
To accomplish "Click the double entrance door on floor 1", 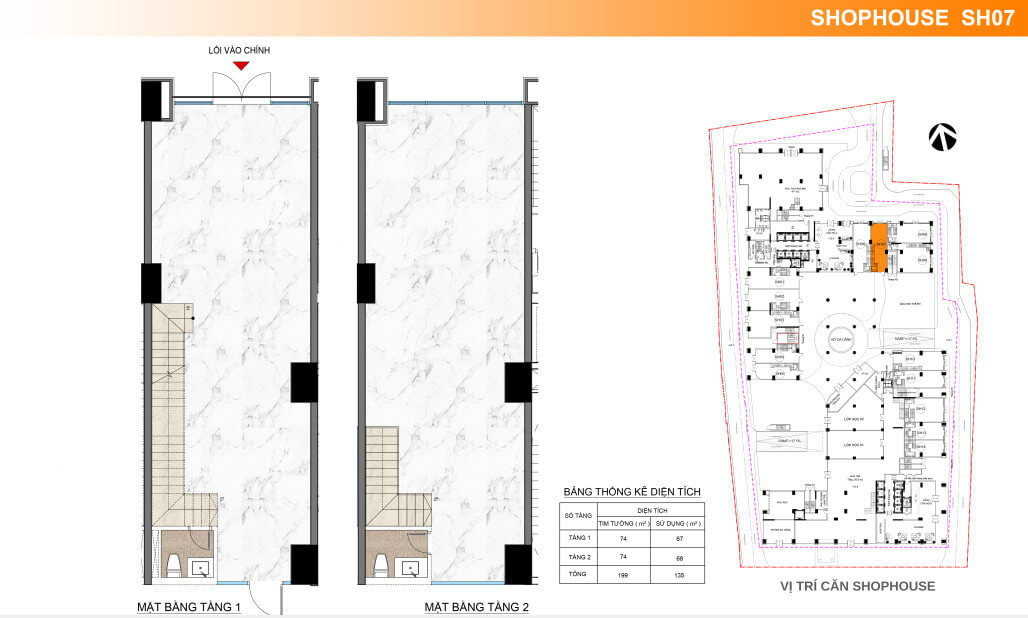I will [x=241, y=89].
